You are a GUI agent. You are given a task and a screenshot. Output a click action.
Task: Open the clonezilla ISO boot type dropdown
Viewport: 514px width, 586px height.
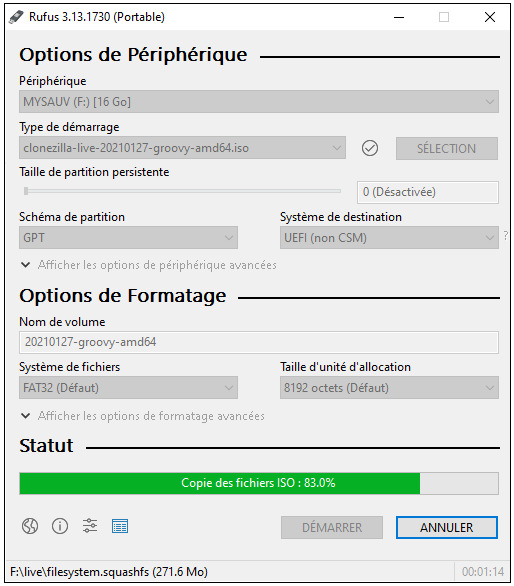click(182, 148)
